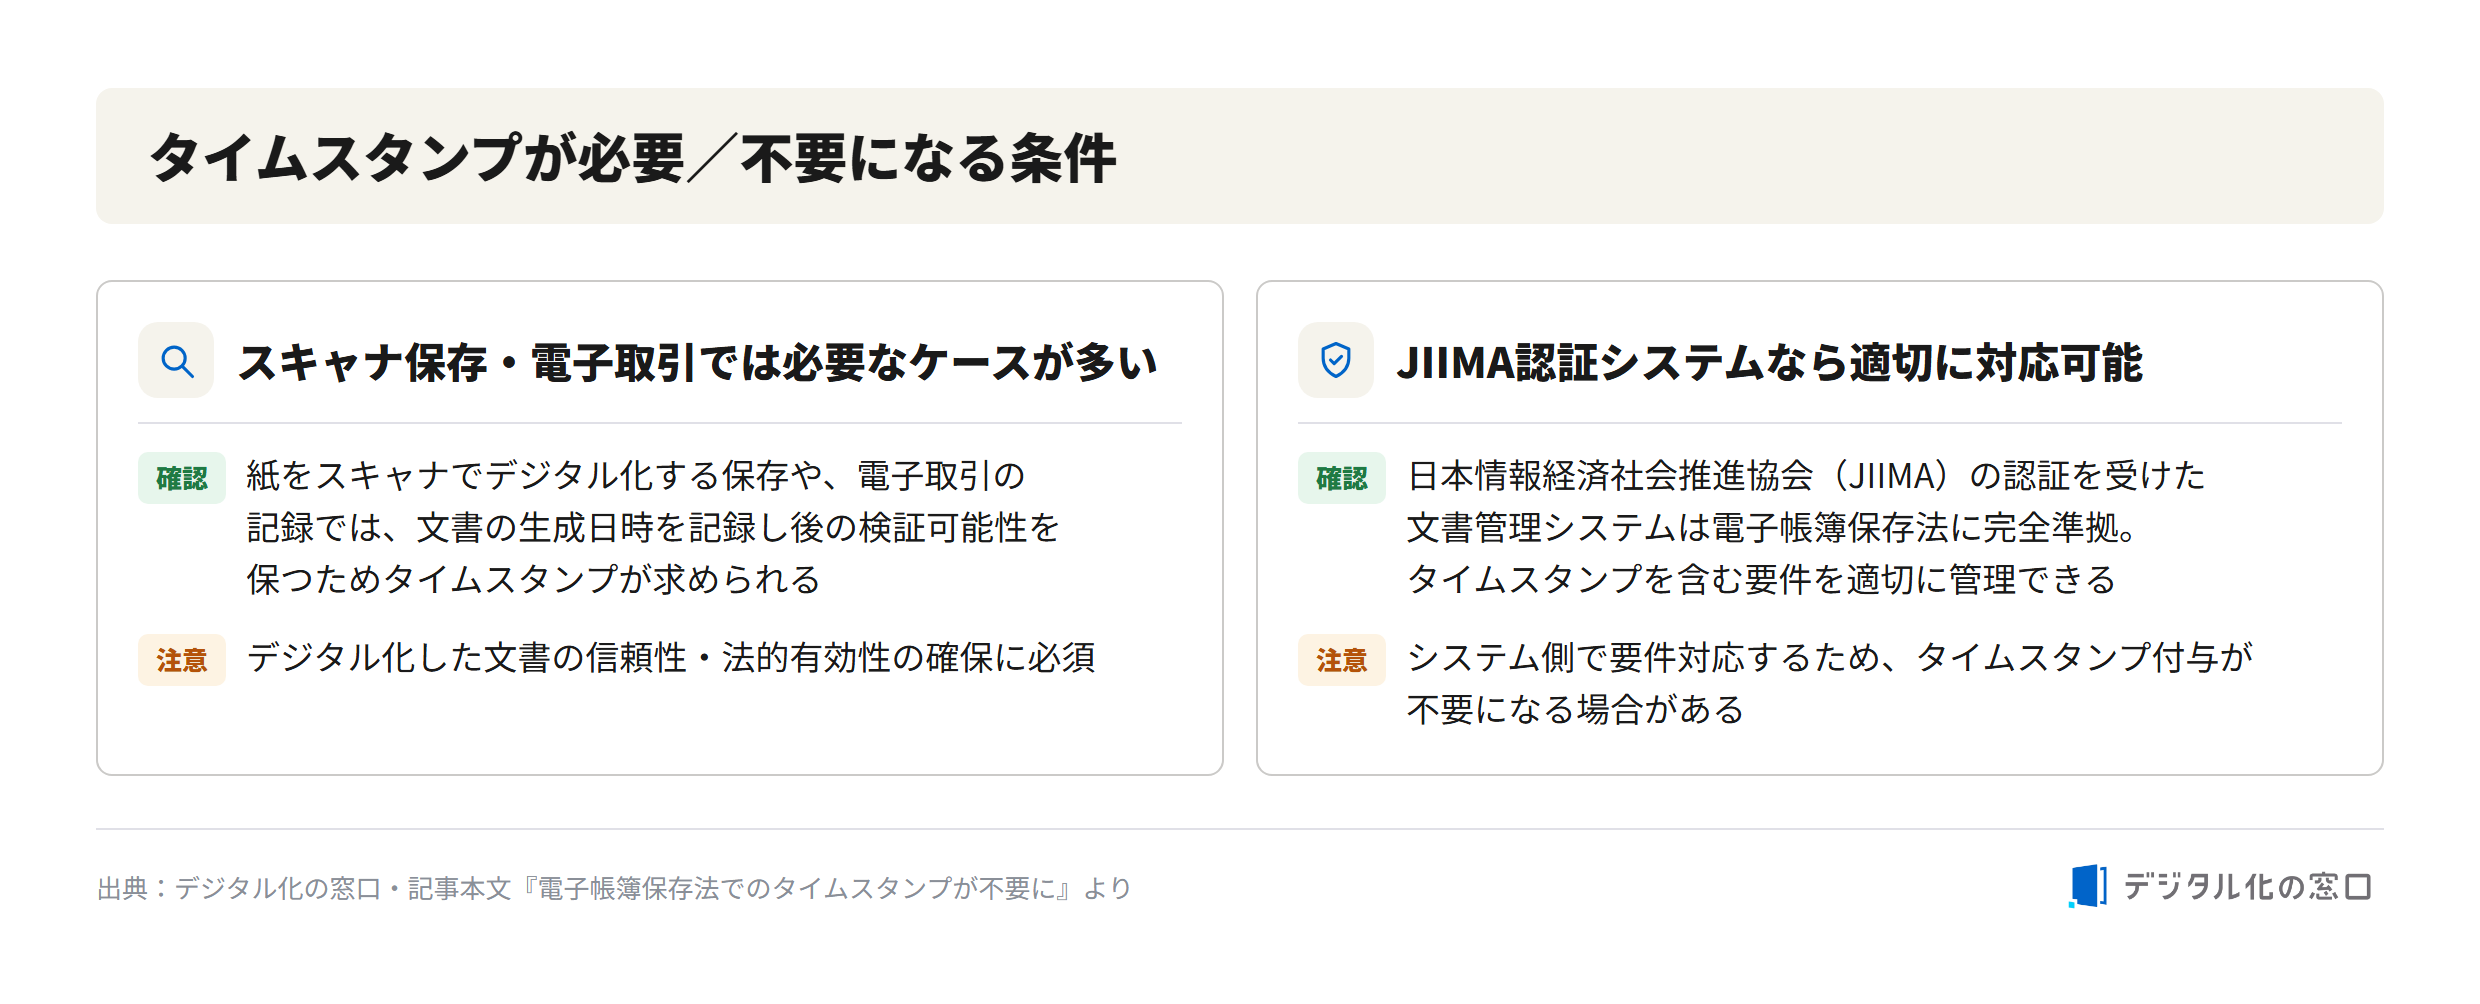Click the magnifying glass icon in left card
This screenshot has height=1004, width=2480.
tap(177, 361)
